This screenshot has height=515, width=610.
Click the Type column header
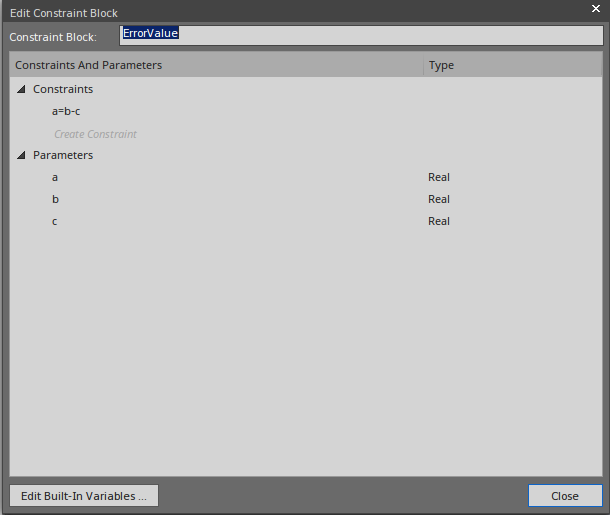[x=513, y=65]
